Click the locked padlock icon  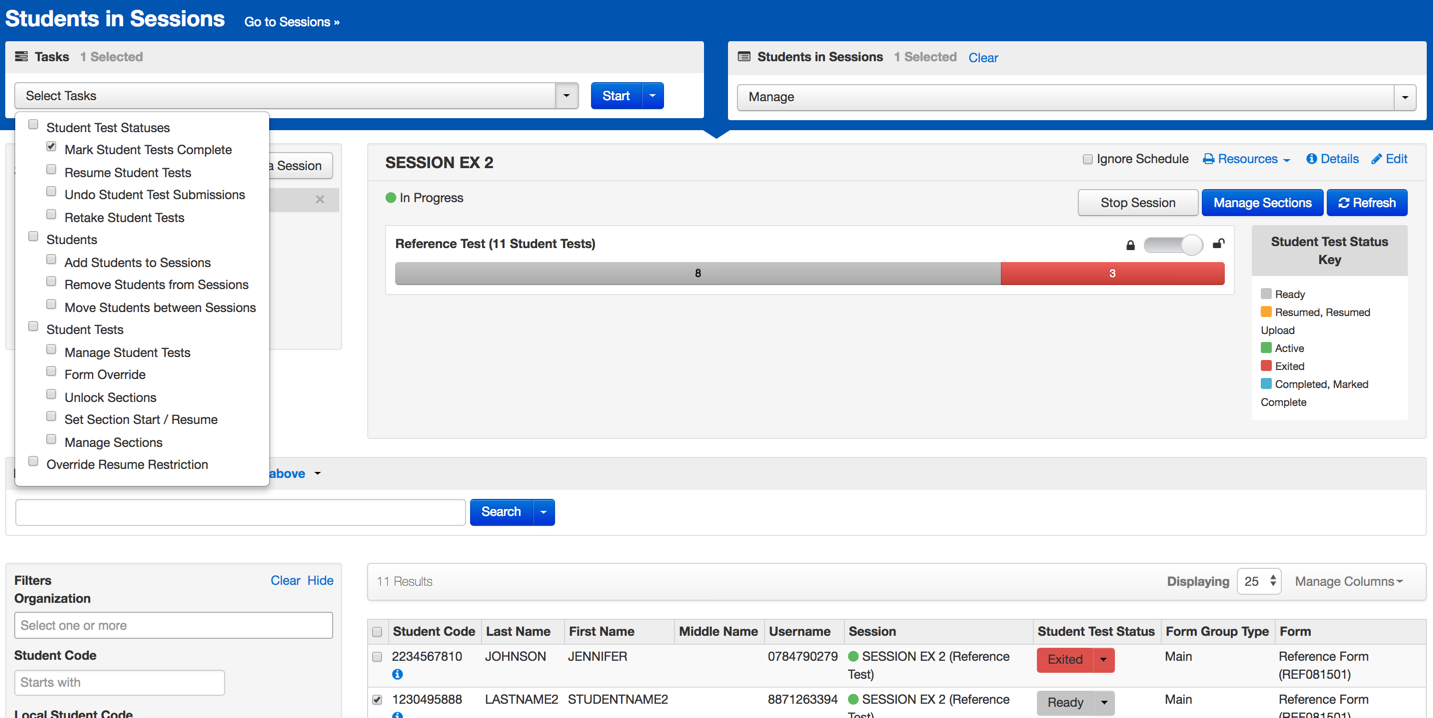point(1130,245)
